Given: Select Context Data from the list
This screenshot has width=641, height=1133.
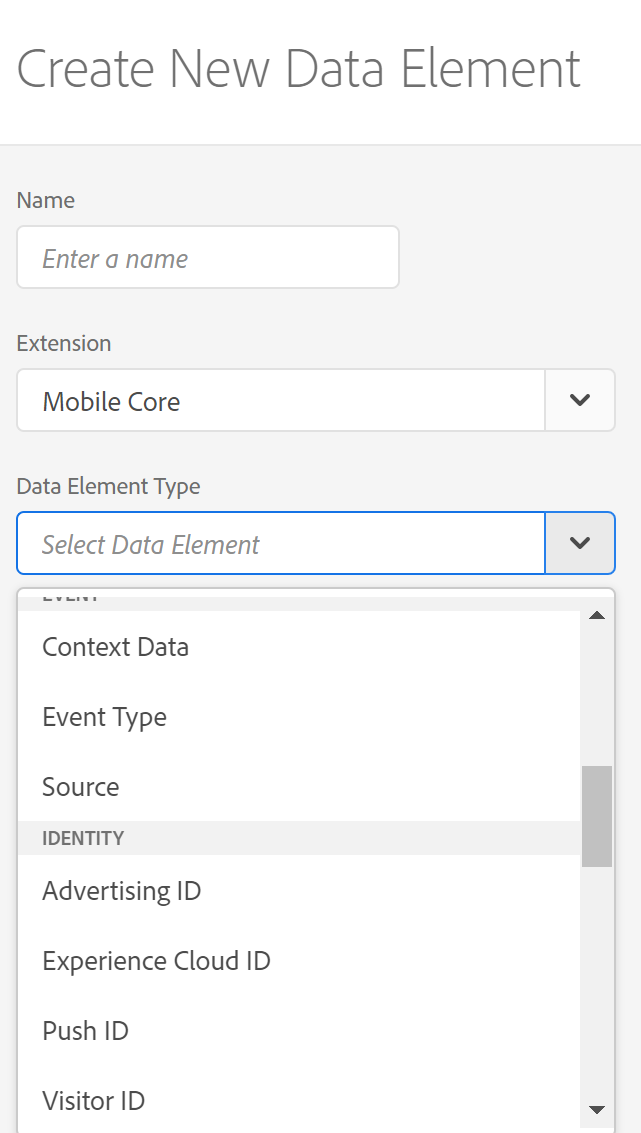Looking at the screenshot, I should [x=115, y=647].
